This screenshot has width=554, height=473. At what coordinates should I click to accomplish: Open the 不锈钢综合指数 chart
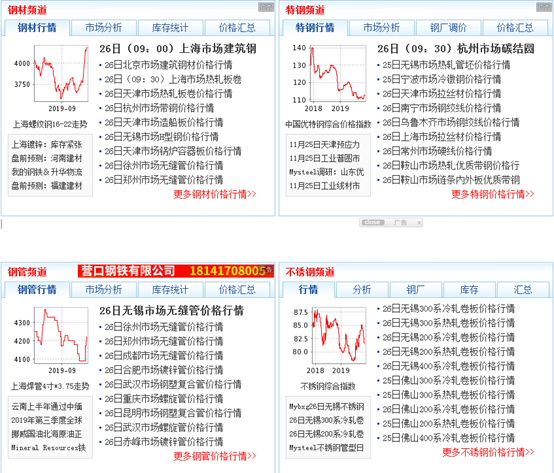click(329, 339)
